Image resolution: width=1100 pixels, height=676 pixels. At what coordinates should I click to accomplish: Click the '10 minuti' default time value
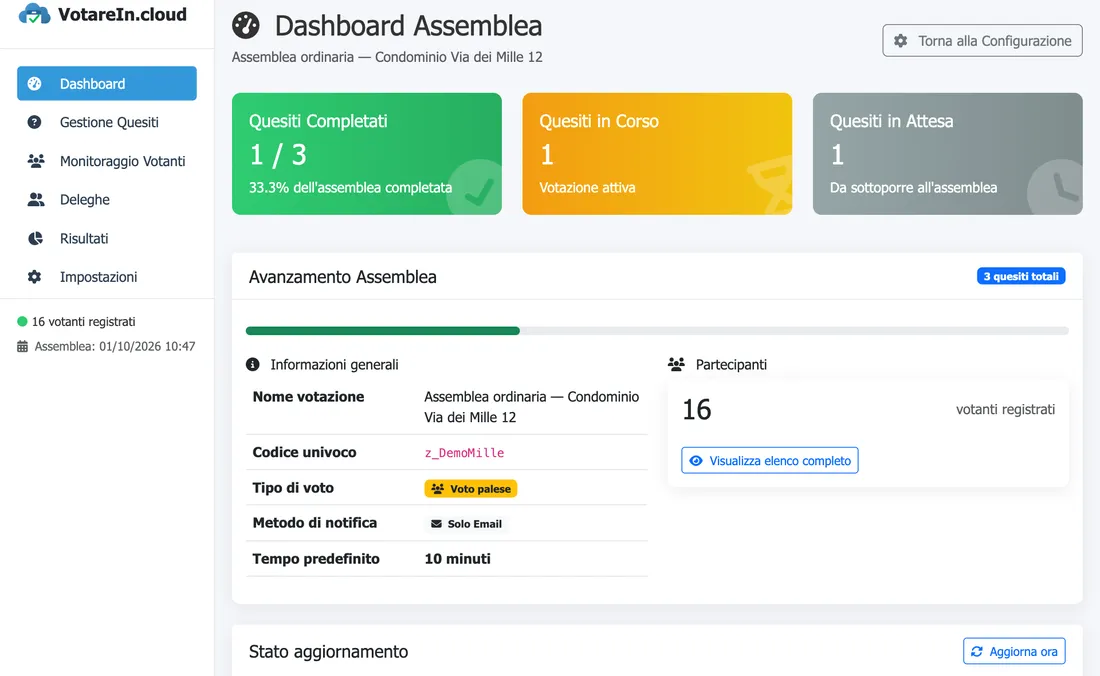coord(457,559)
